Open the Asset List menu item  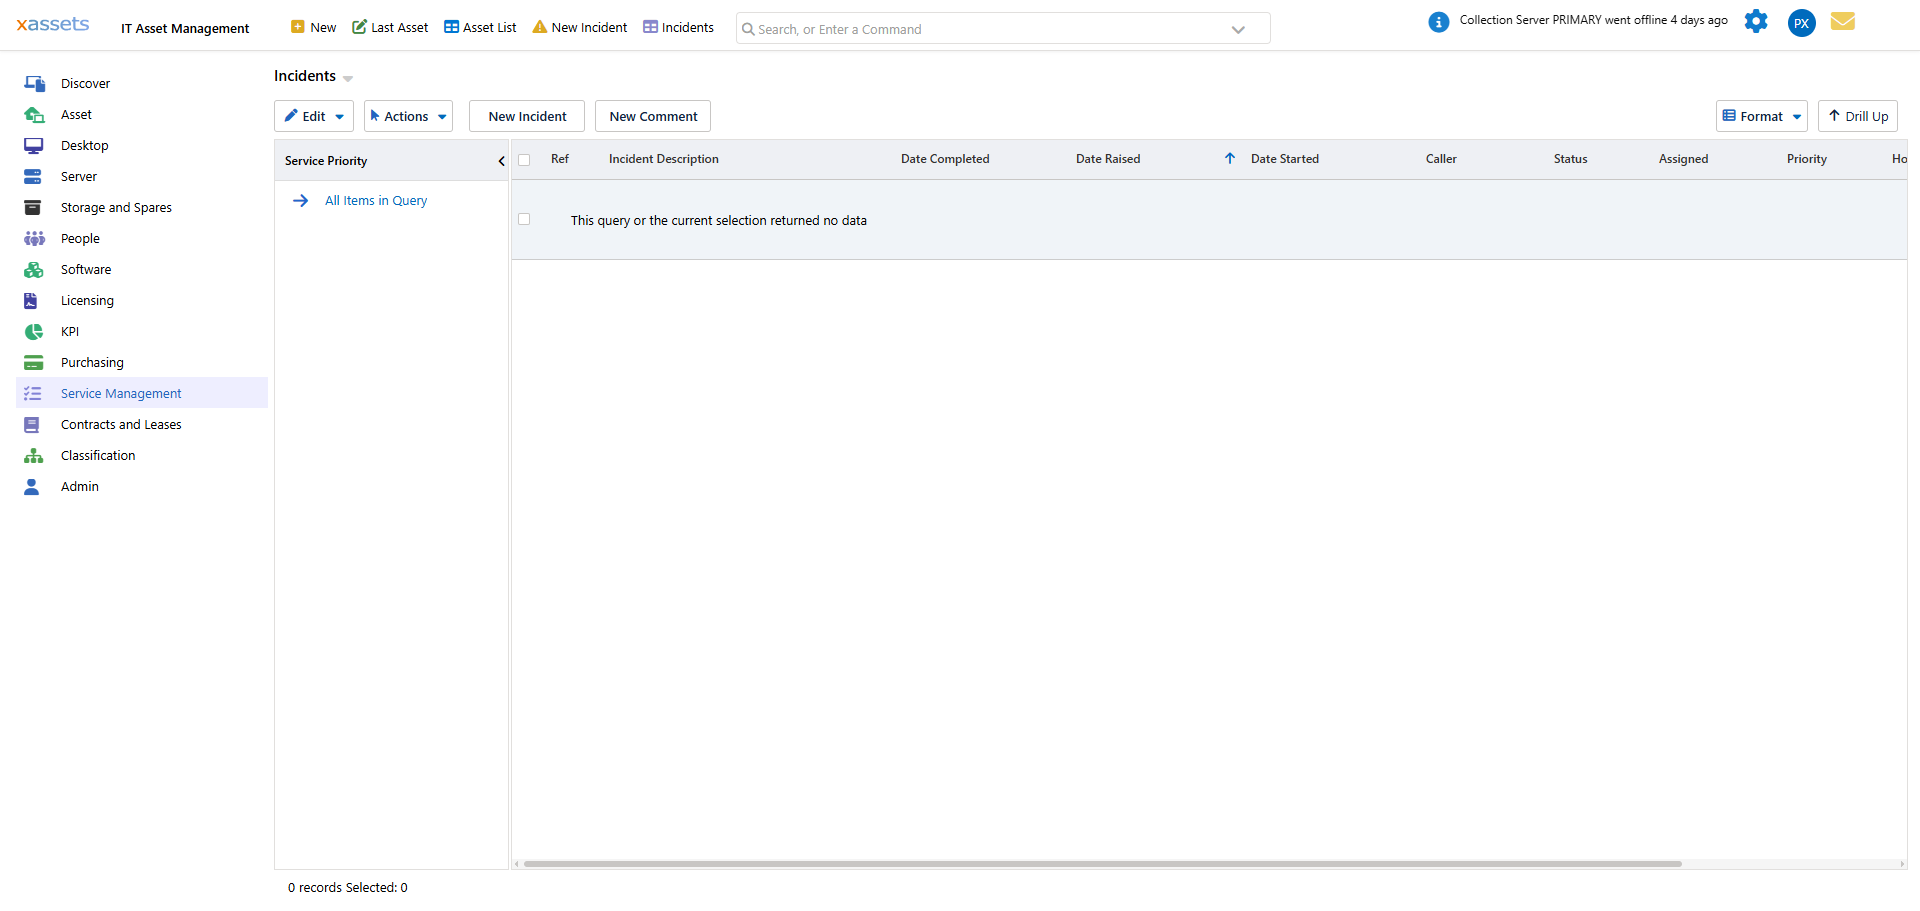480,27
